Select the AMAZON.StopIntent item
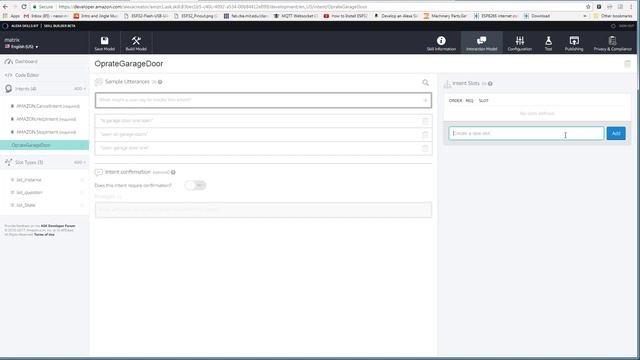 tap(46, 132)
